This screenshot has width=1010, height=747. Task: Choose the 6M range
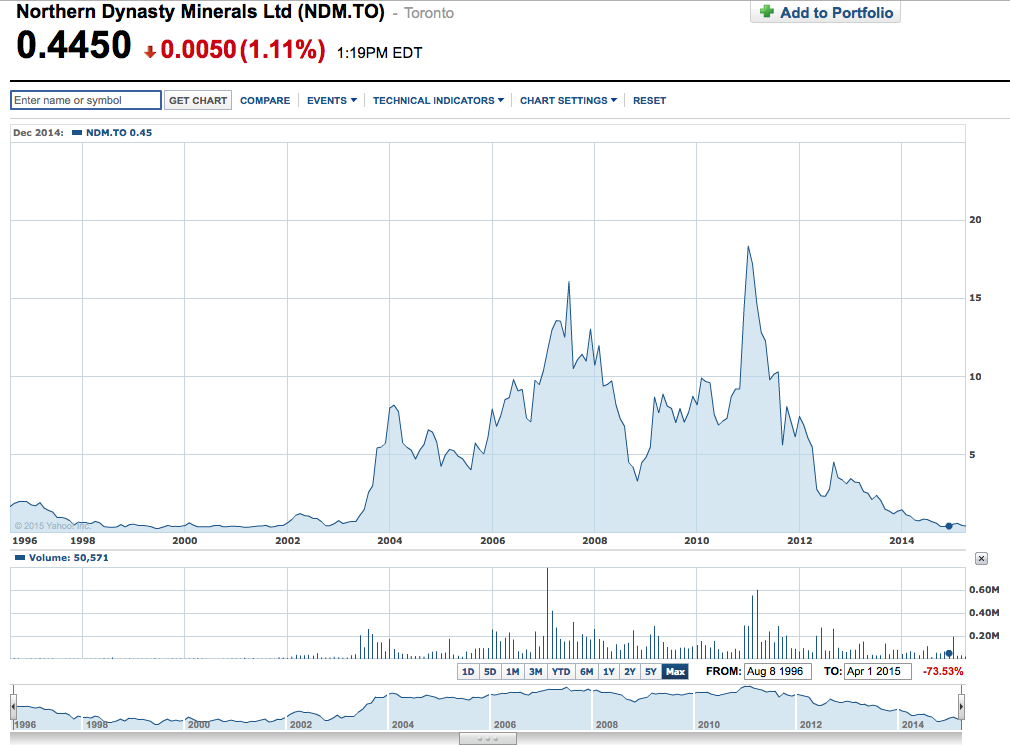pyautogui.click(x=586, y=672)
